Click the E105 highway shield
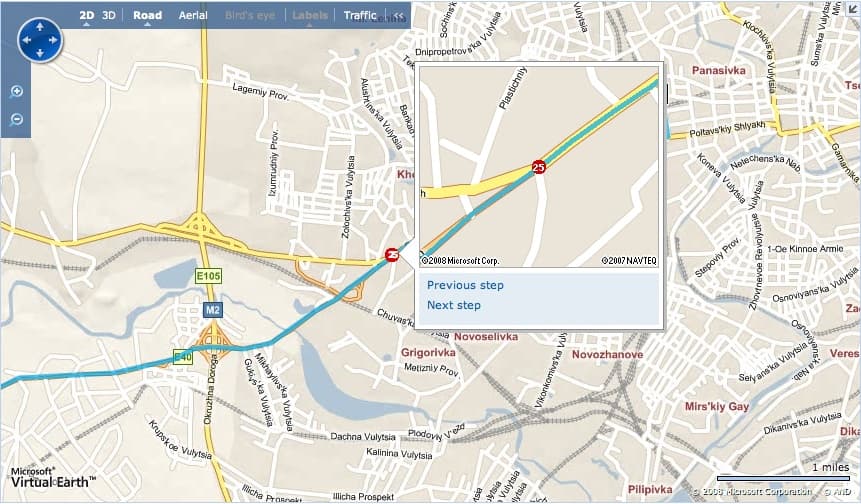This screenshot has width=861, height=504. [209, 276]
